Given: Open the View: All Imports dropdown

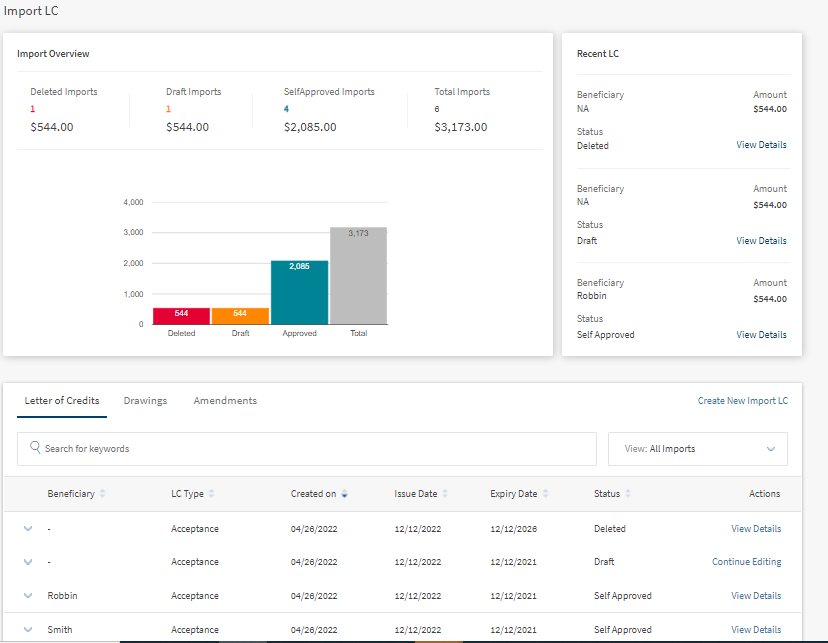Looking at the screenshot, I should (697, 449).
